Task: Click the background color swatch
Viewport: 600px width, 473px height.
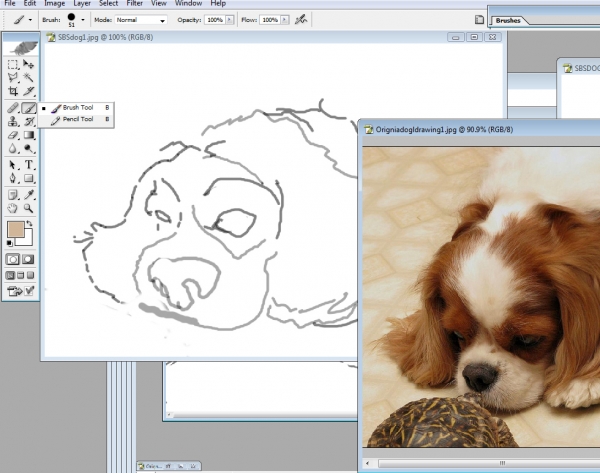Action: pyautogui.click(x=27, y=240)
